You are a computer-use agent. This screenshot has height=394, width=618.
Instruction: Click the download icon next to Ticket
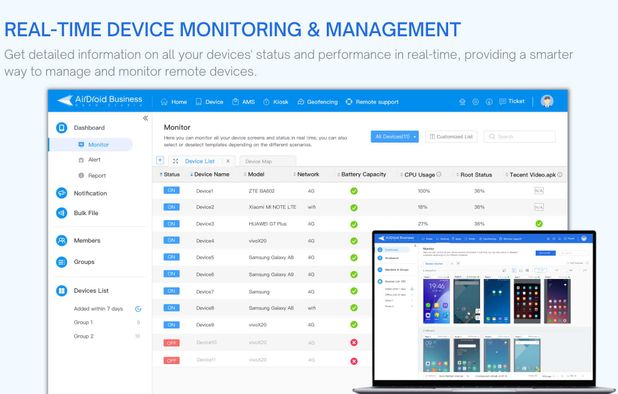489,102
